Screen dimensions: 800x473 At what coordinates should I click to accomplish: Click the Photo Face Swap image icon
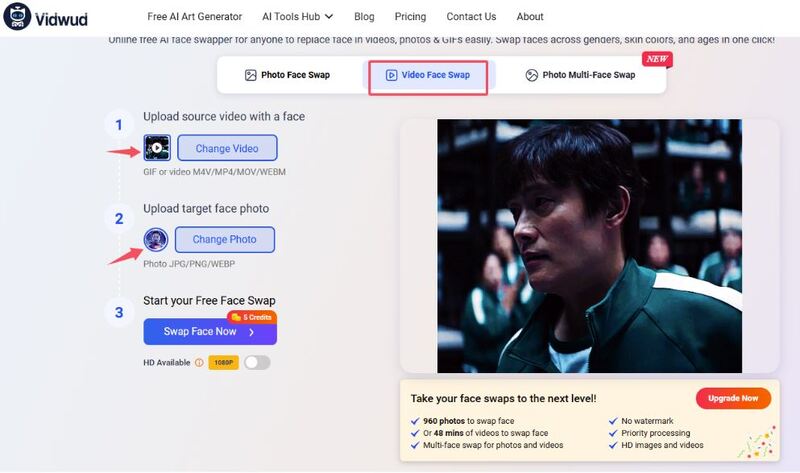click(251, 76)
